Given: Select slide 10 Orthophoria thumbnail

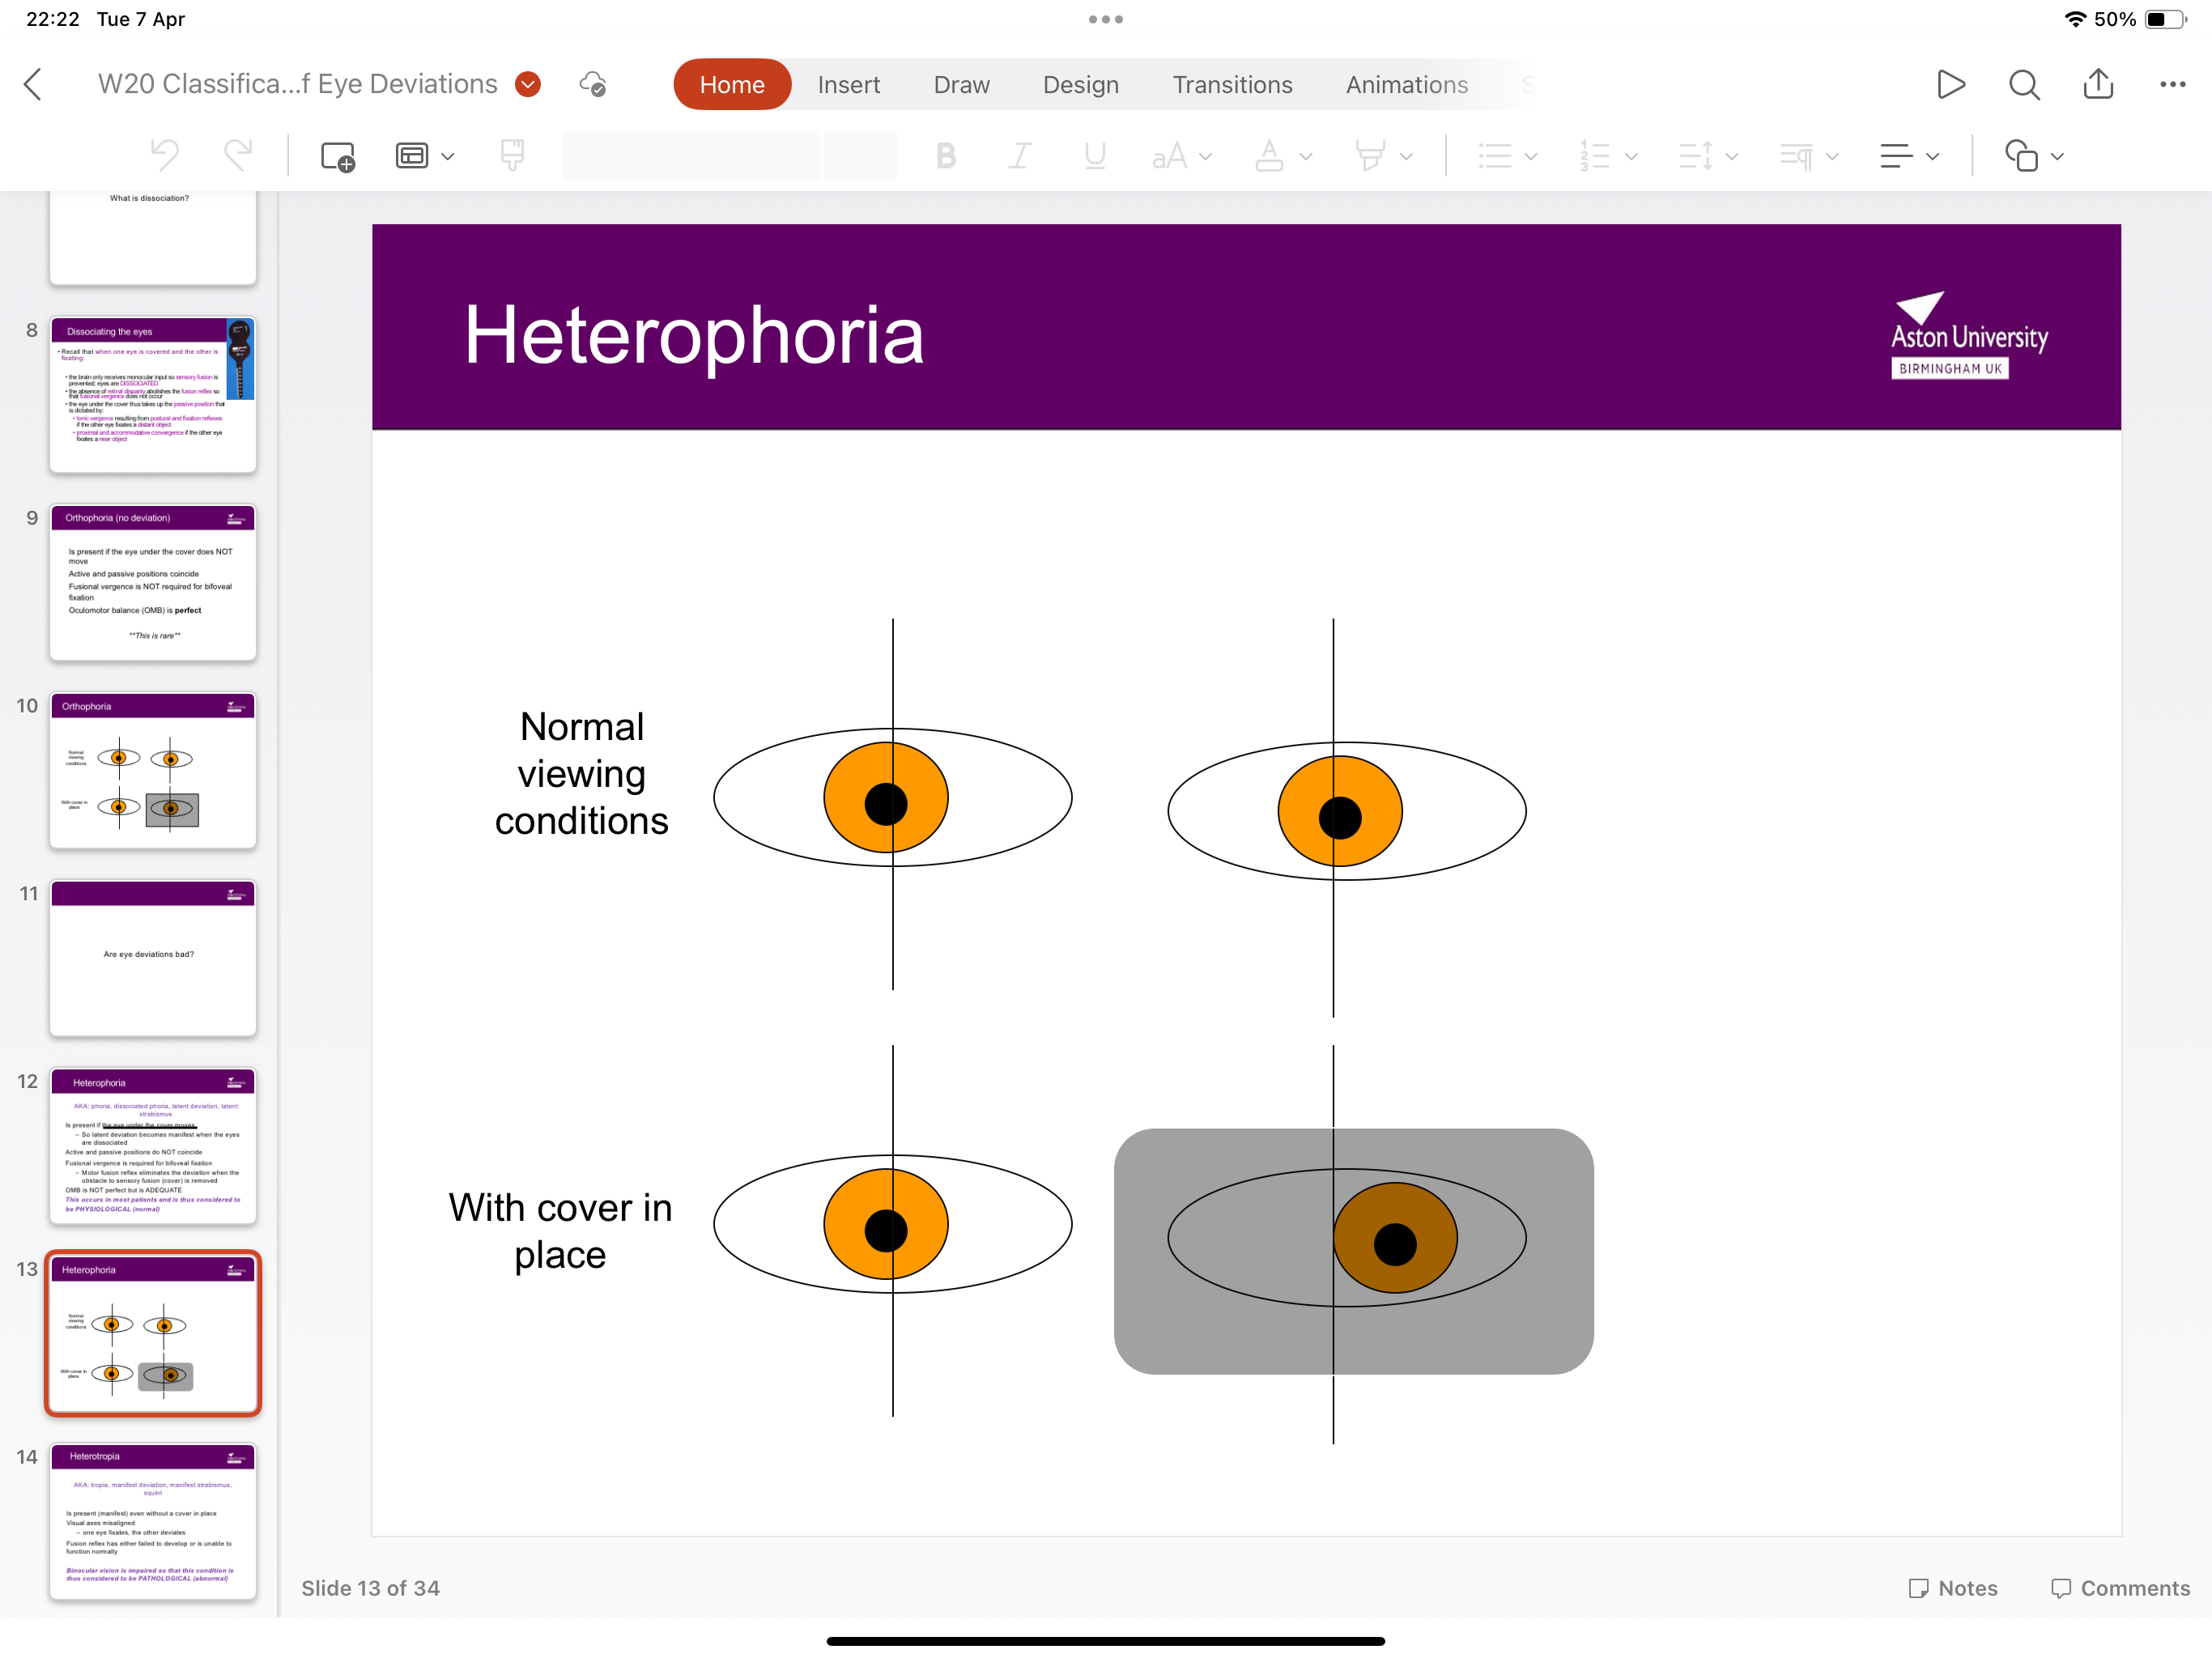Looking at the screenshot, I should pos(153,770).
